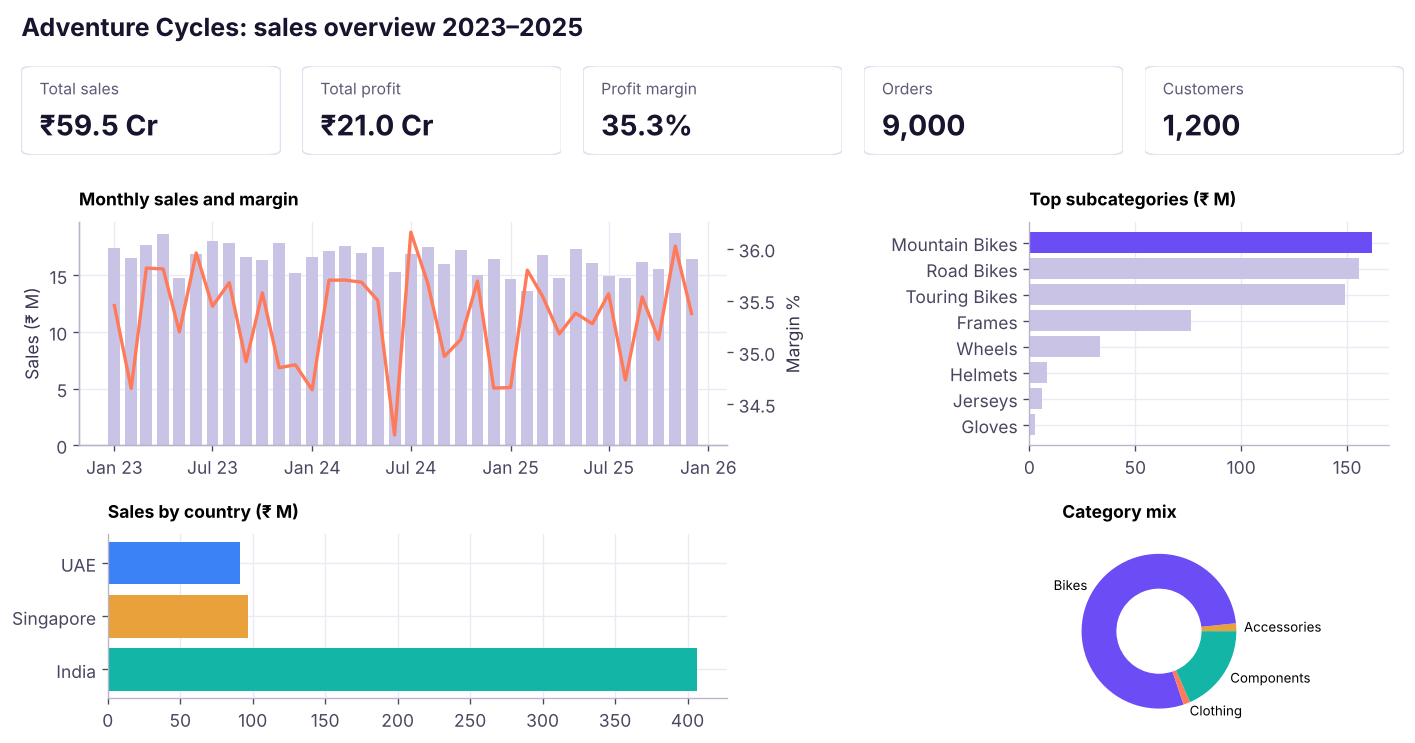
Task: Select the "Customers" card label
Action: point(1203,89)
